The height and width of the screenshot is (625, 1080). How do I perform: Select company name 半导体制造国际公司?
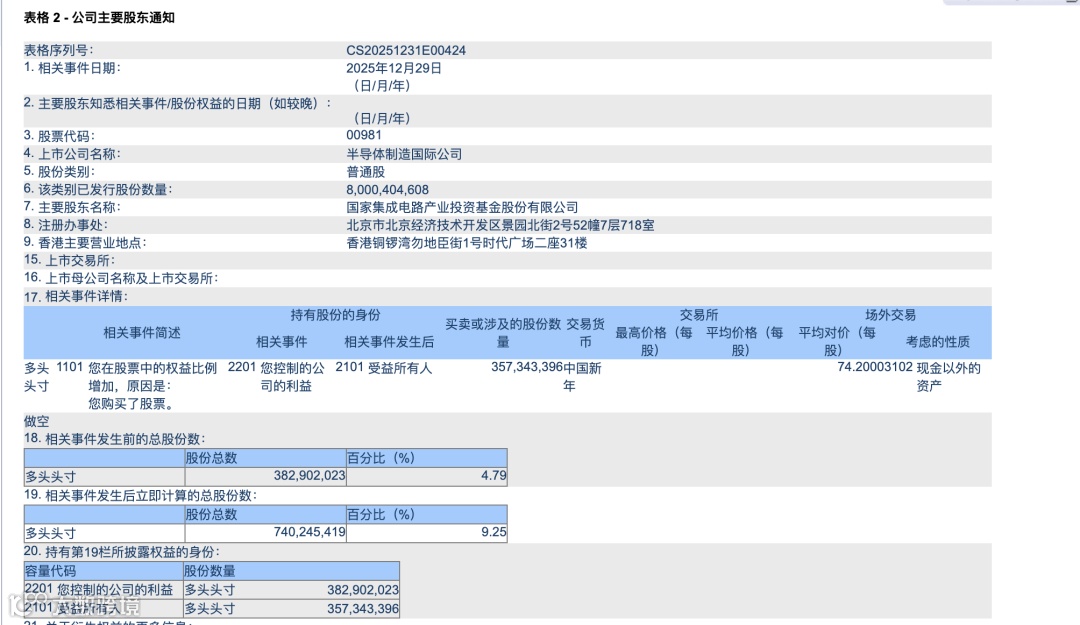click(x=404, y=154)
